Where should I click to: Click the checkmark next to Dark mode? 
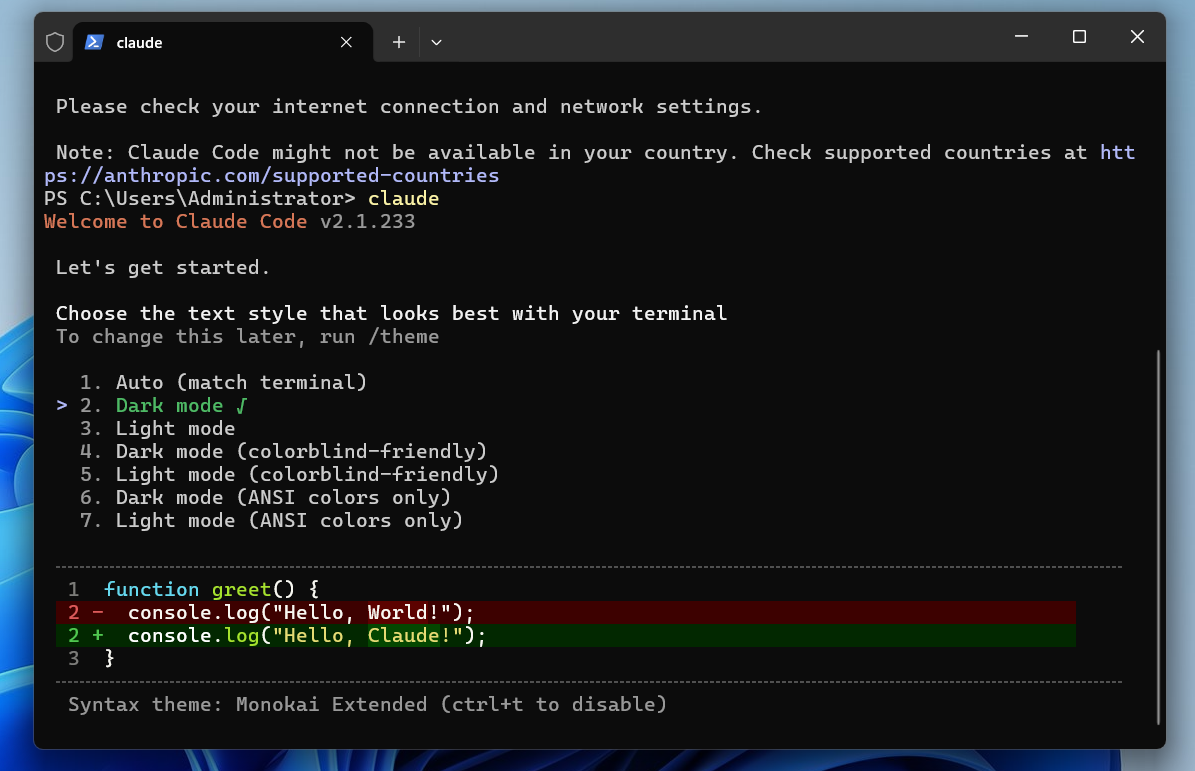pyautogui.click(x=242, y=405)
